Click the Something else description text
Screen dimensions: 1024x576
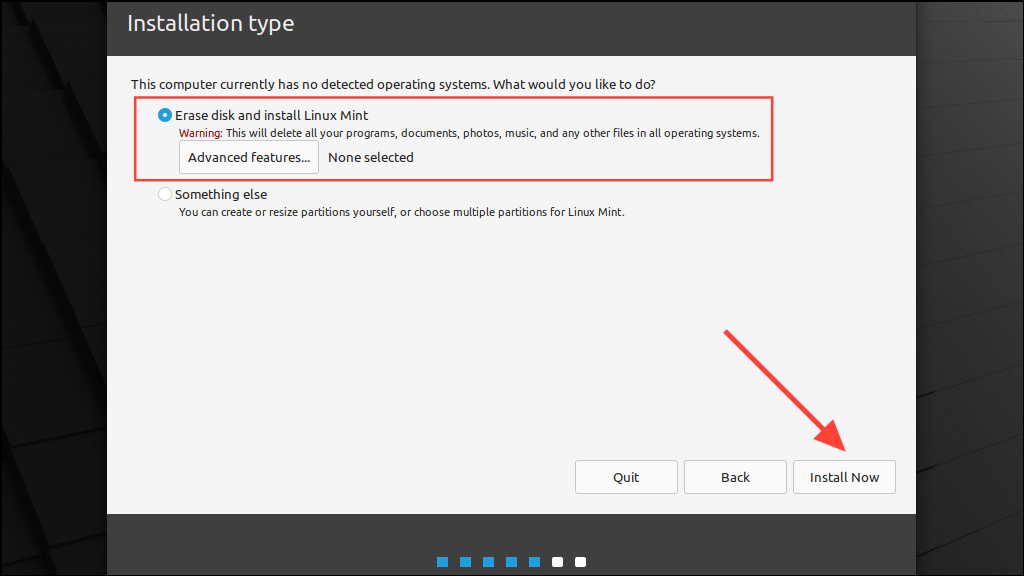(399, 212)
